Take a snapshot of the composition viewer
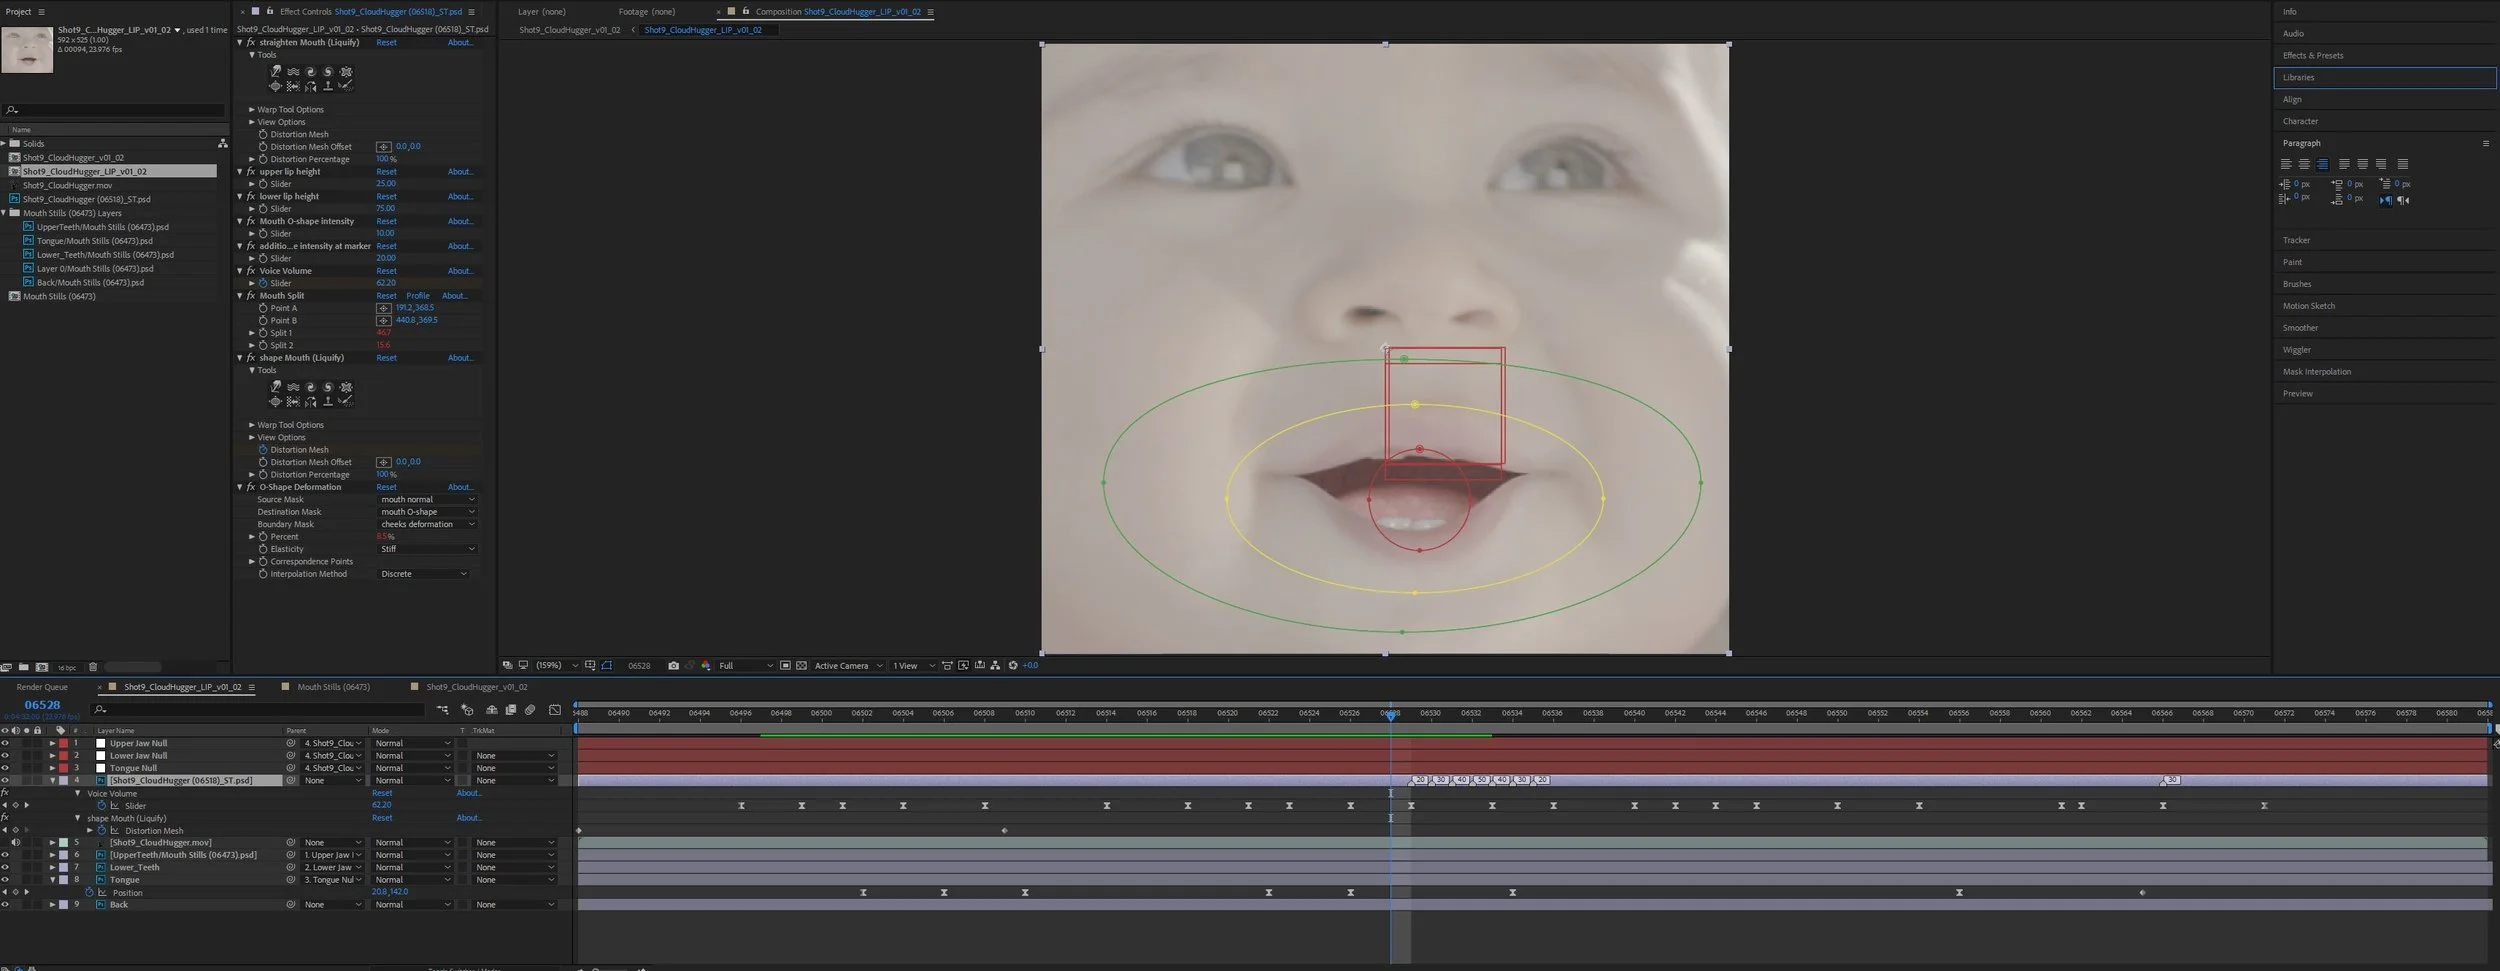 click(675, 665)
